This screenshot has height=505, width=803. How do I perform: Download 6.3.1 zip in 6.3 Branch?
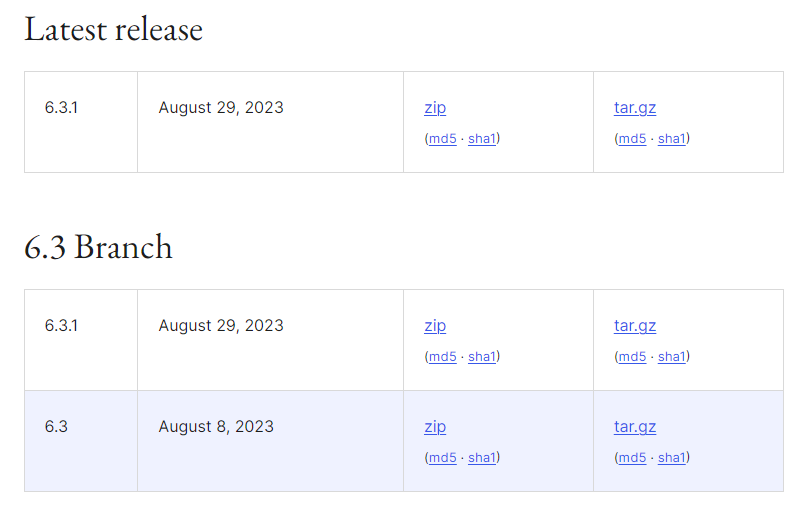click(435, 326)
